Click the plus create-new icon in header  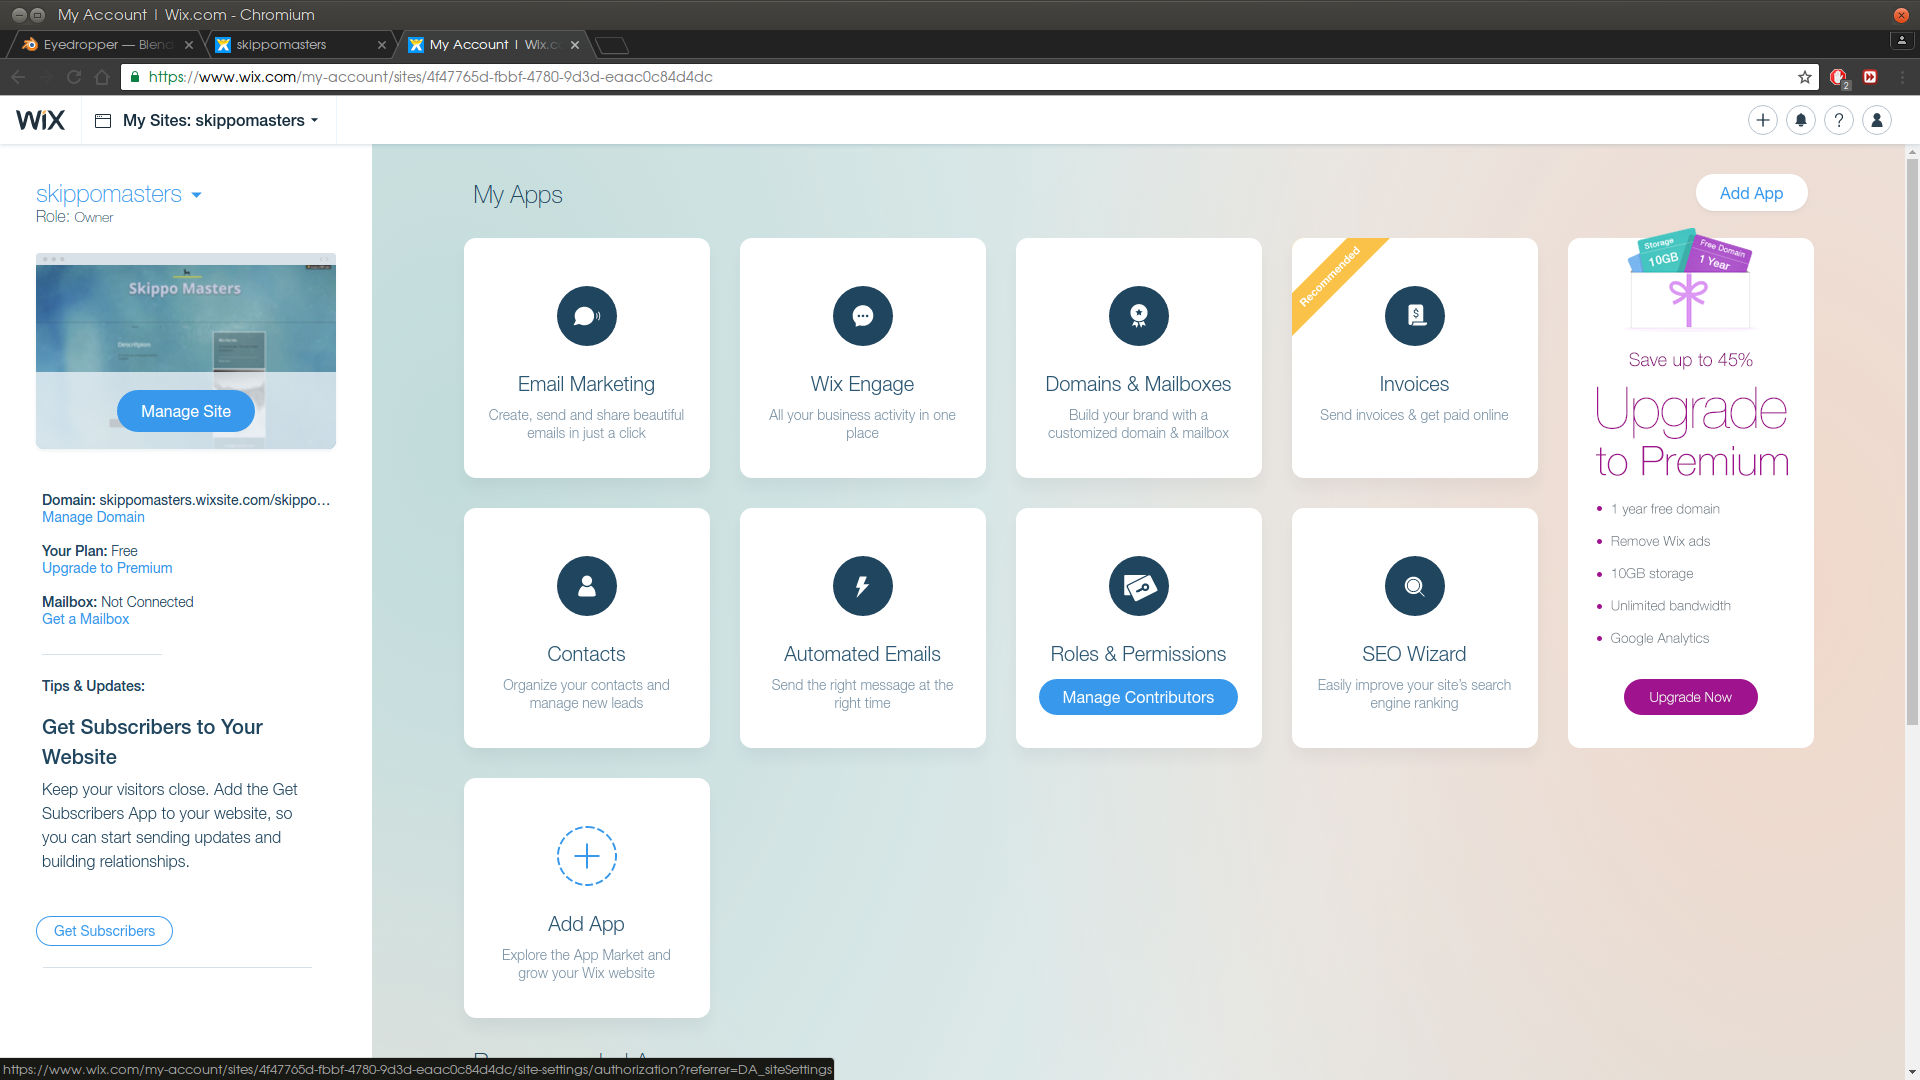[x=1763, y=120]
